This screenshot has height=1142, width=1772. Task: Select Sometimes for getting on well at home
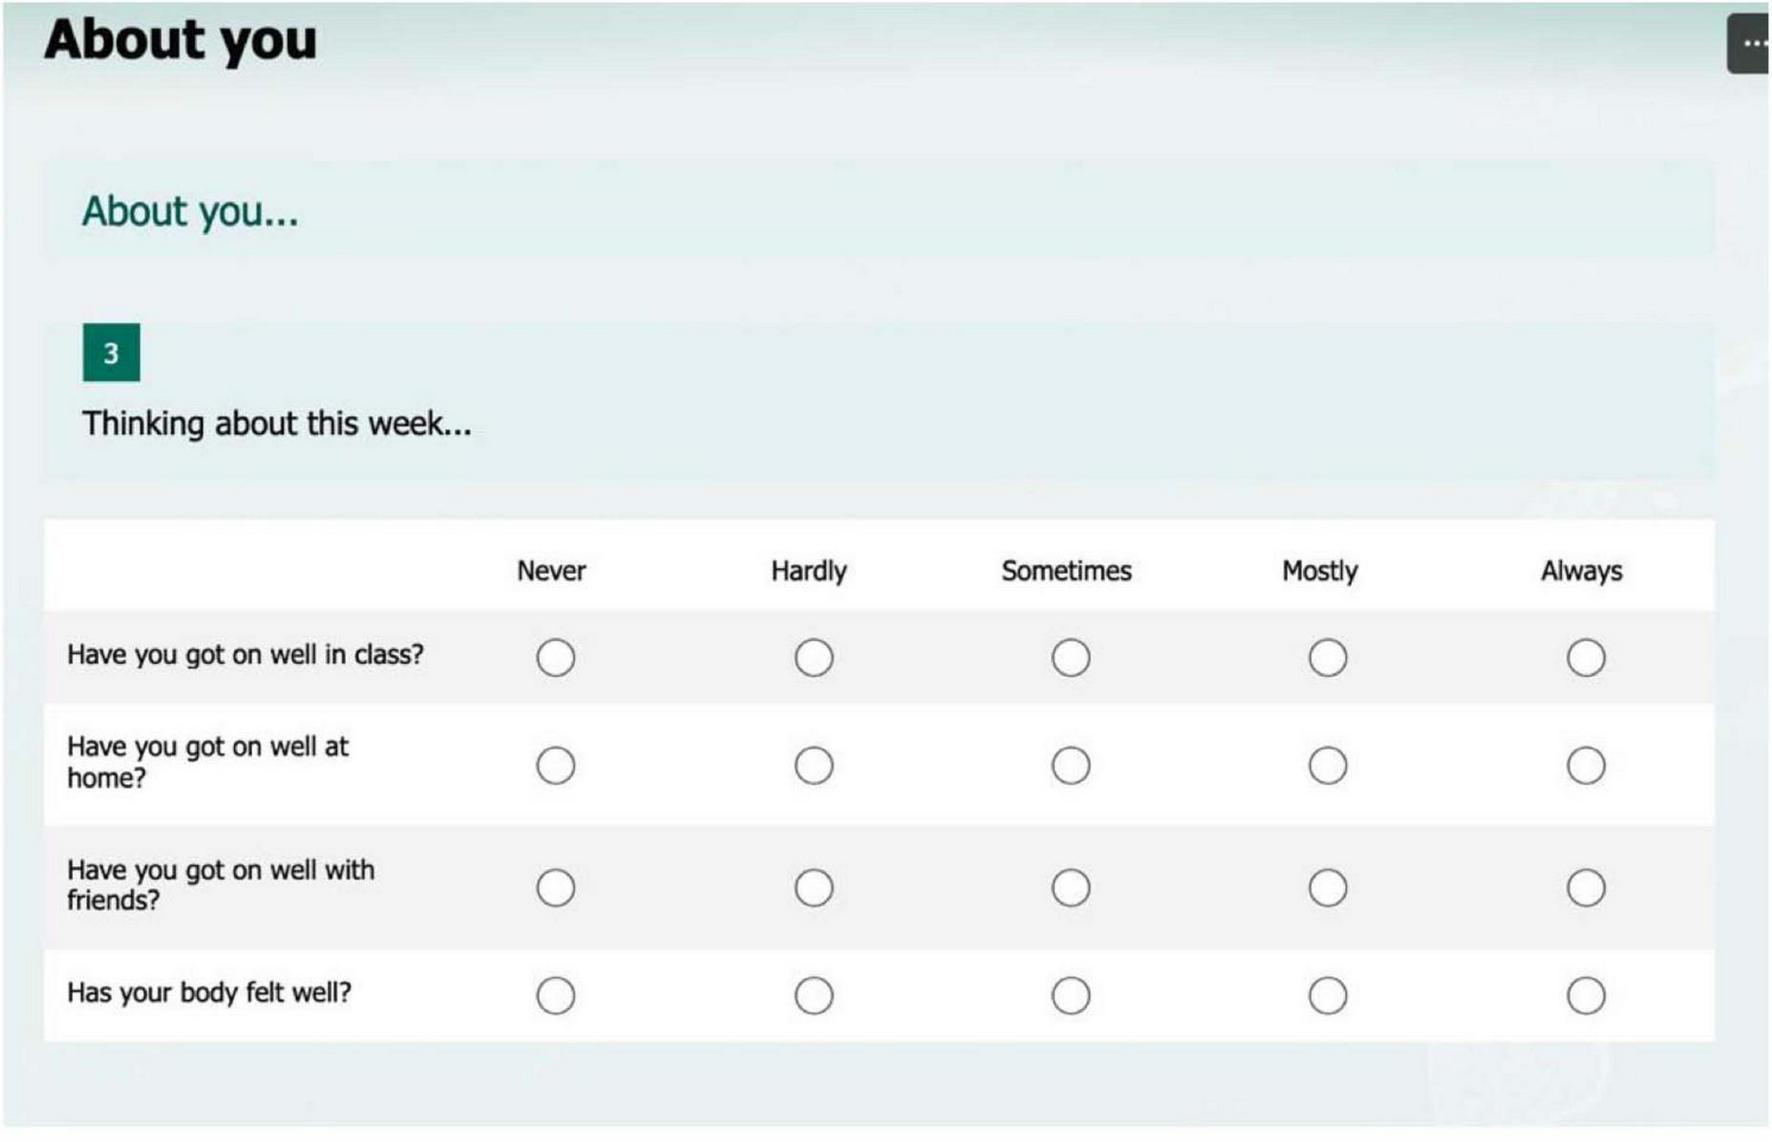click(x=1071, y=764)
